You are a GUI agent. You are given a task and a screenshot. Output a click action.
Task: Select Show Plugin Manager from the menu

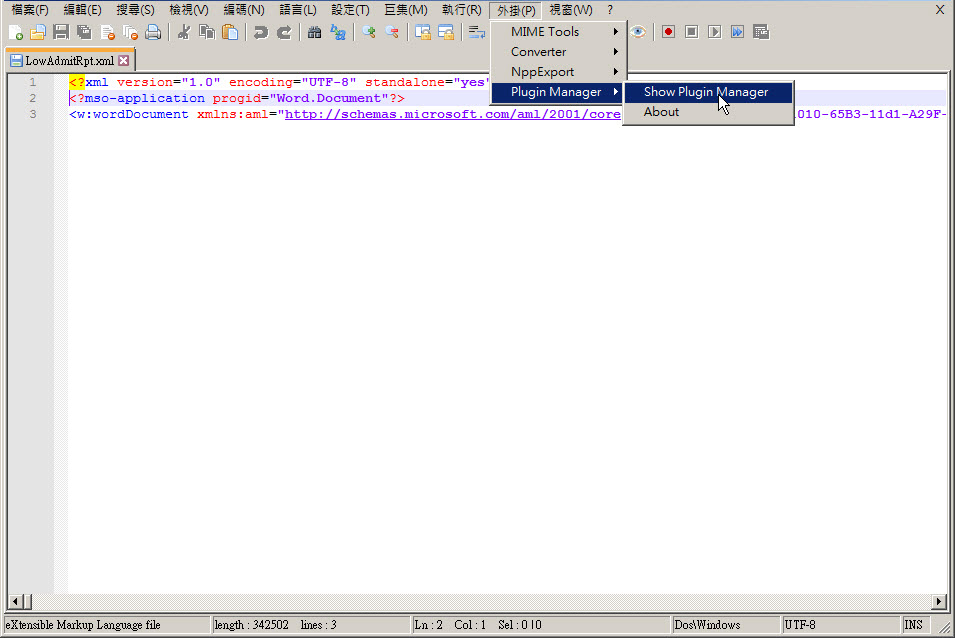(706, 91)
